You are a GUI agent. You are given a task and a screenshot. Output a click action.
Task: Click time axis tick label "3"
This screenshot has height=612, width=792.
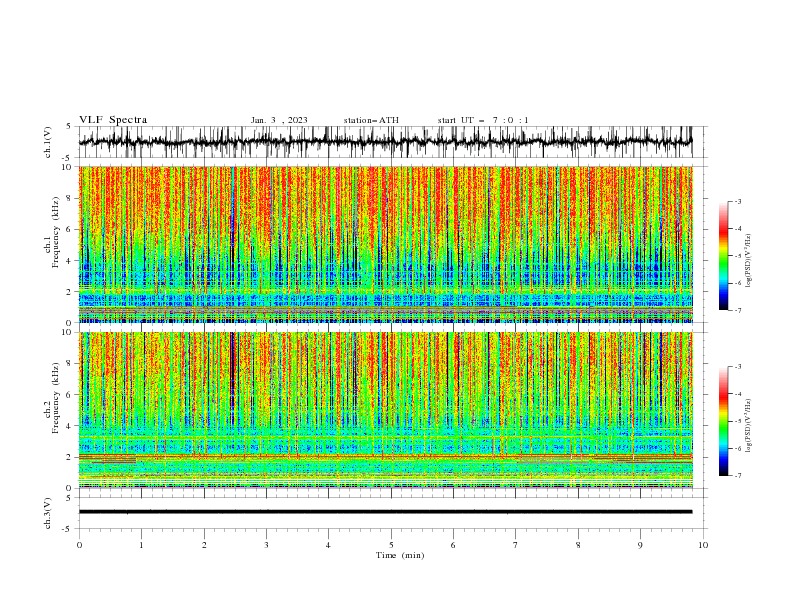(x=266, y=545)
